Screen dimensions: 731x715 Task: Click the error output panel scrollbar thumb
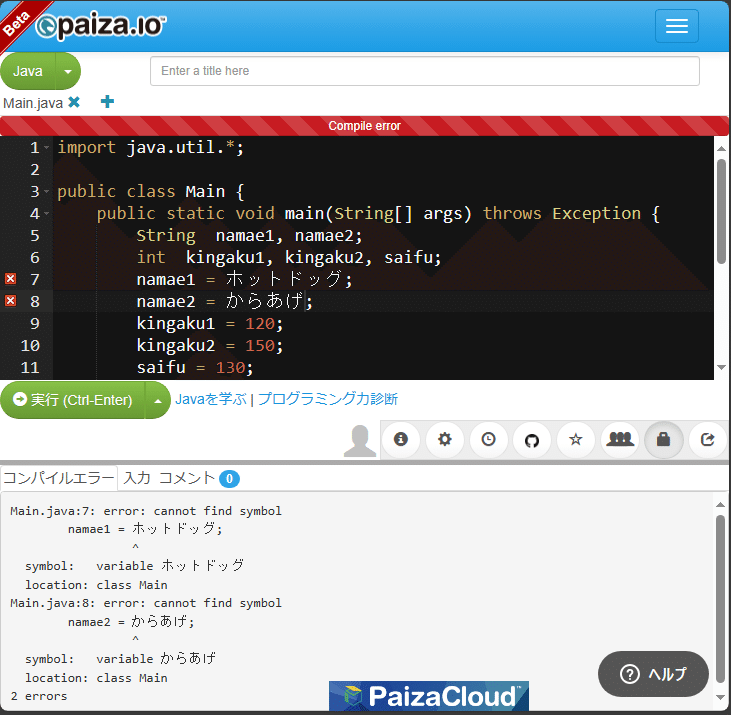720,598
